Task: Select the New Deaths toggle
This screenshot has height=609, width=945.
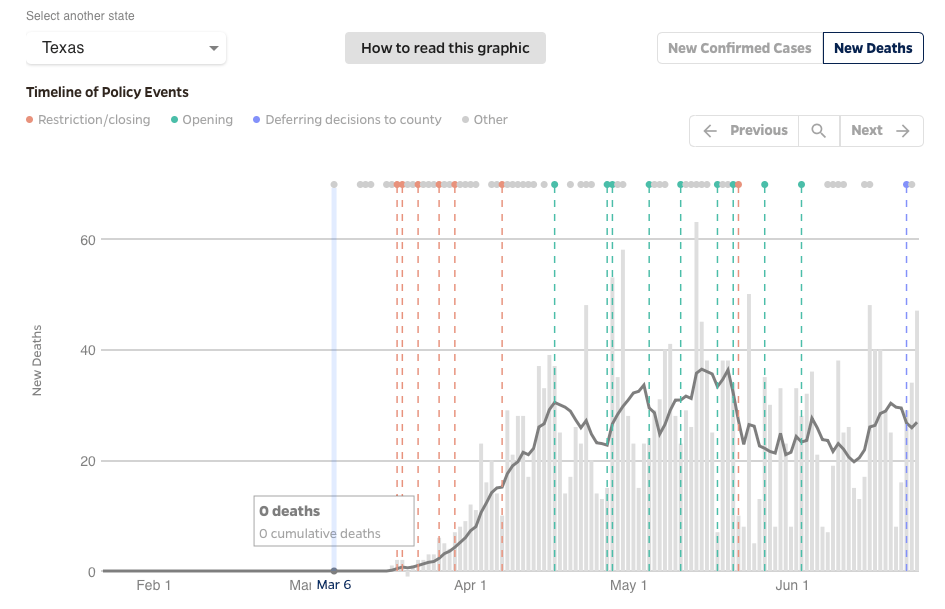Action: (x=872, y=48)
